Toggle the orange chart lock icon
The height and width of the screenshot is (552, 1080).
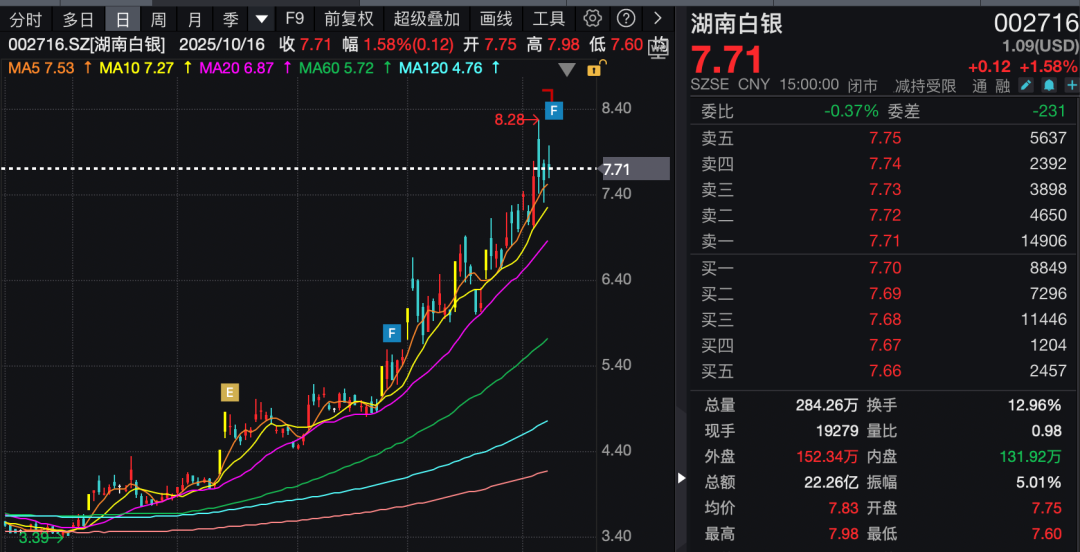(x=594, y=69)
